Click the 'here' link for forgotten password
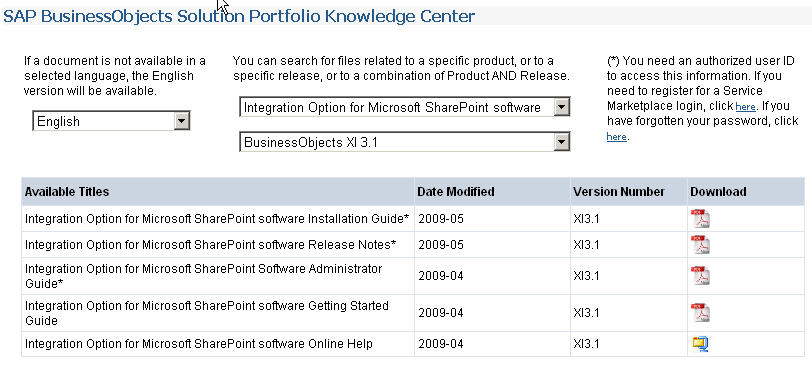This screenshot has height=365, width=812. click(616, 137)
